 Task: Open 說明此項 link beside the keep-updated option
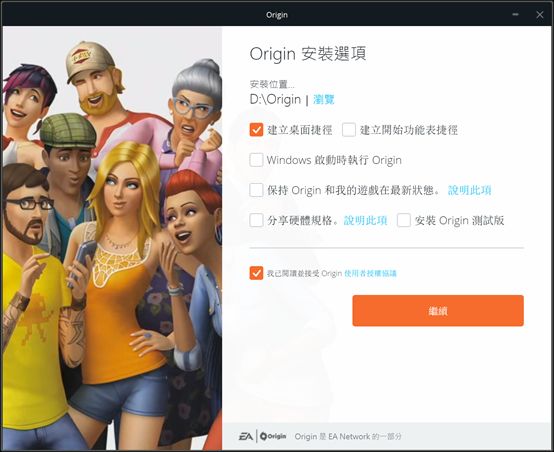[470, 190]
